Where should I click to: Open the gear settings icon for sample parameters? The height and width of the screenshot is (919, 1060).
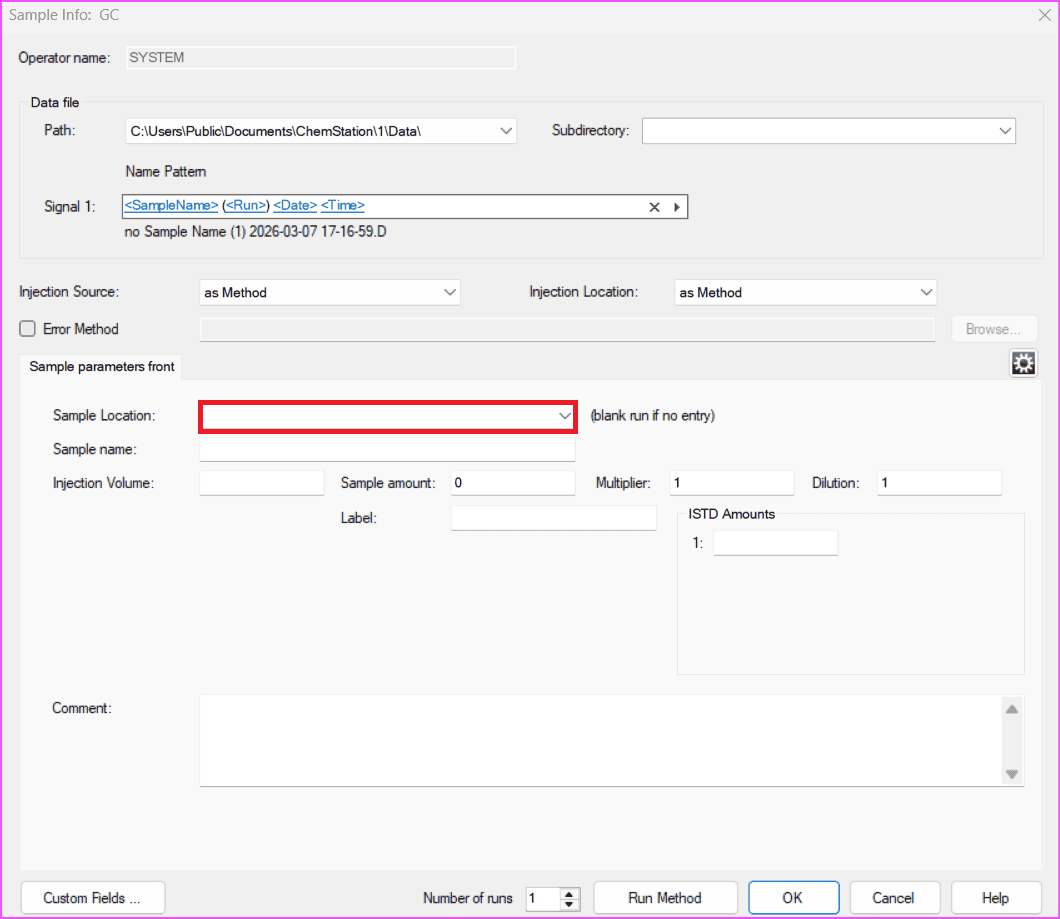tap(1023, 364)
